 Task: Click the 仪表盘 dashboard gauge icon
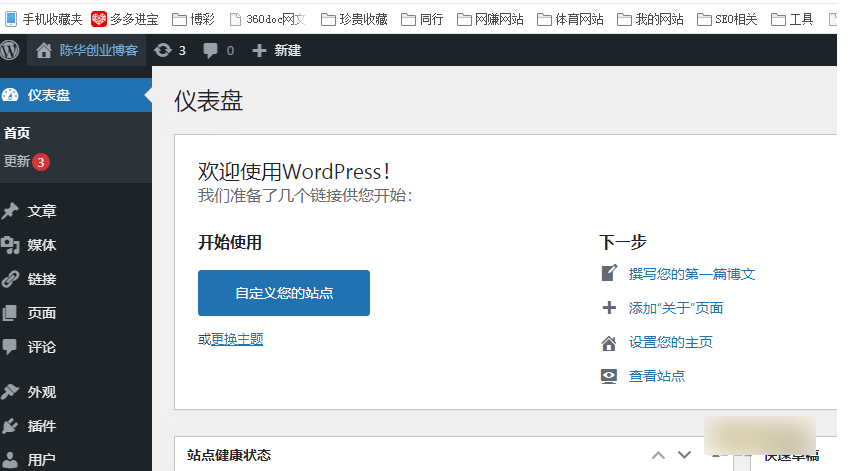pos(10,95)
